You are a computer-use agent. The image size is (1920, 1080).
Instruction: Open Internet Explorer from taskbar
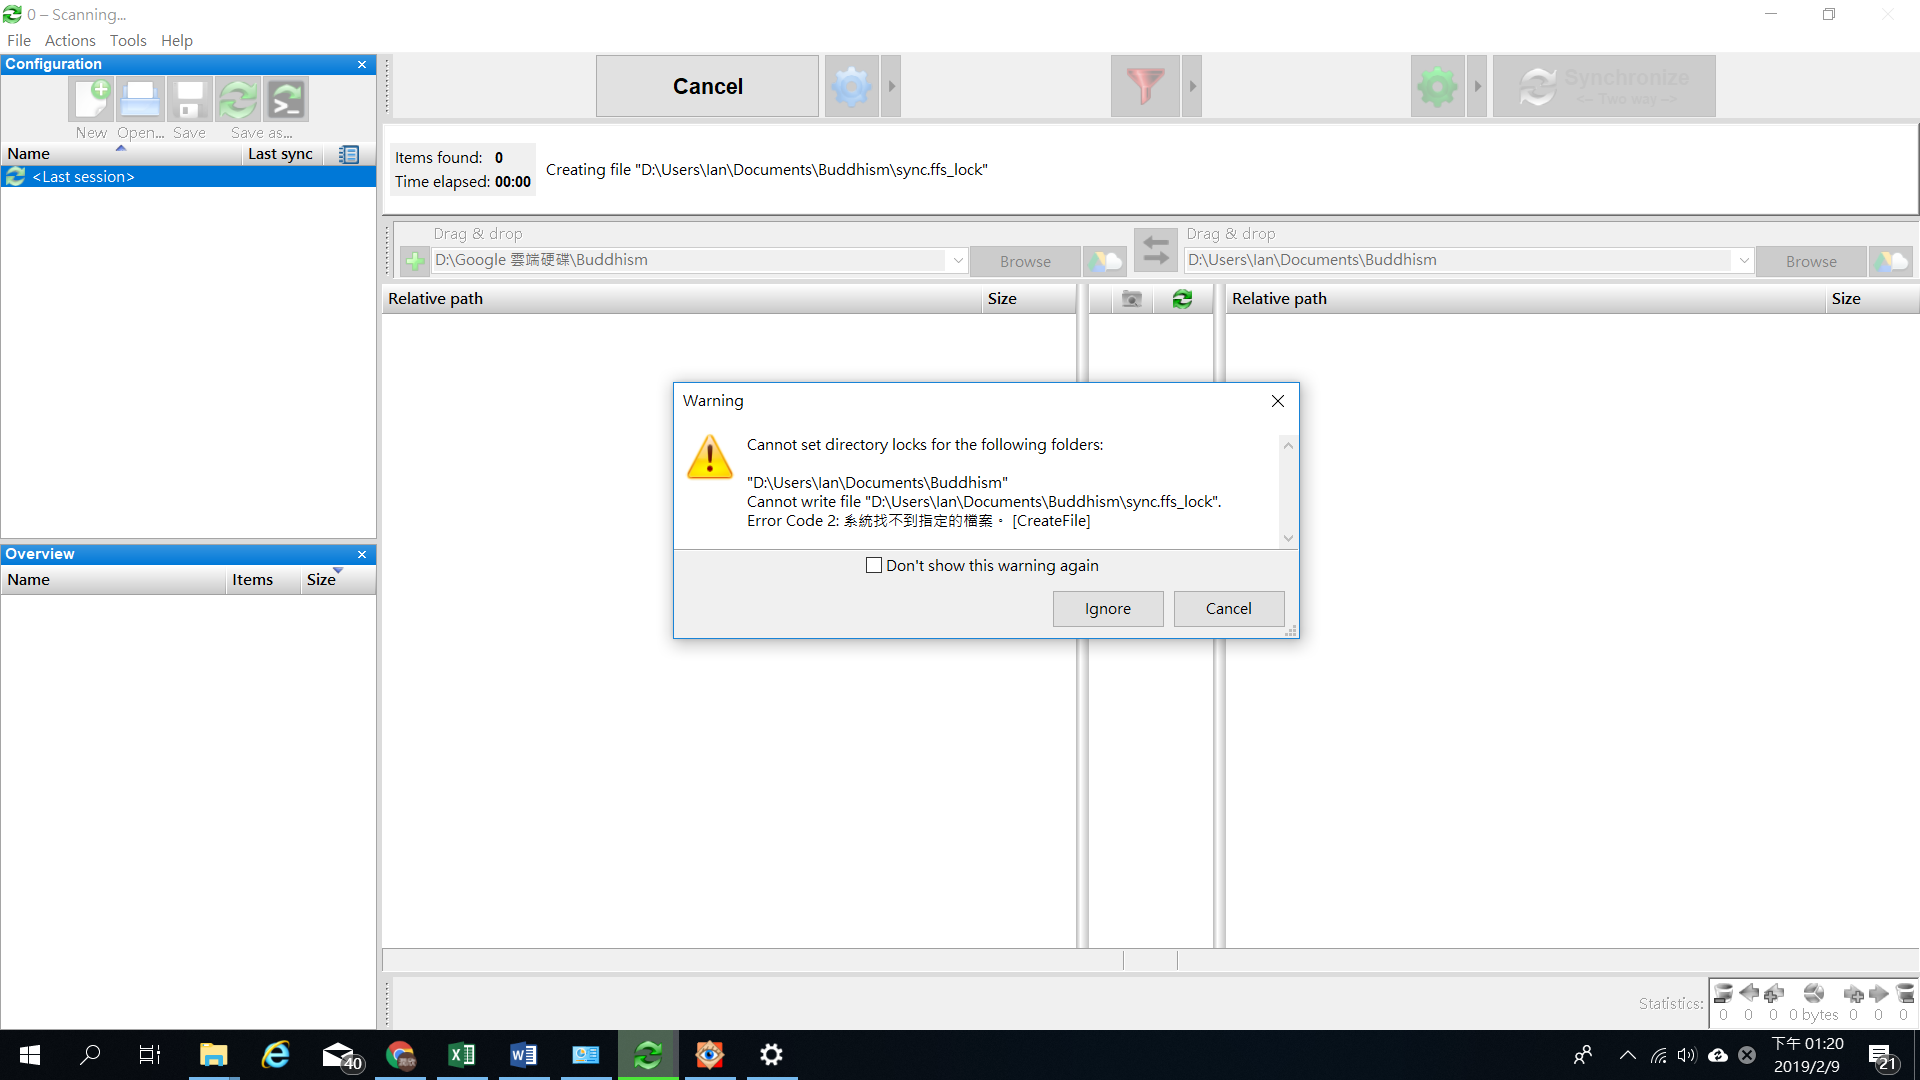coord(275,1055)
